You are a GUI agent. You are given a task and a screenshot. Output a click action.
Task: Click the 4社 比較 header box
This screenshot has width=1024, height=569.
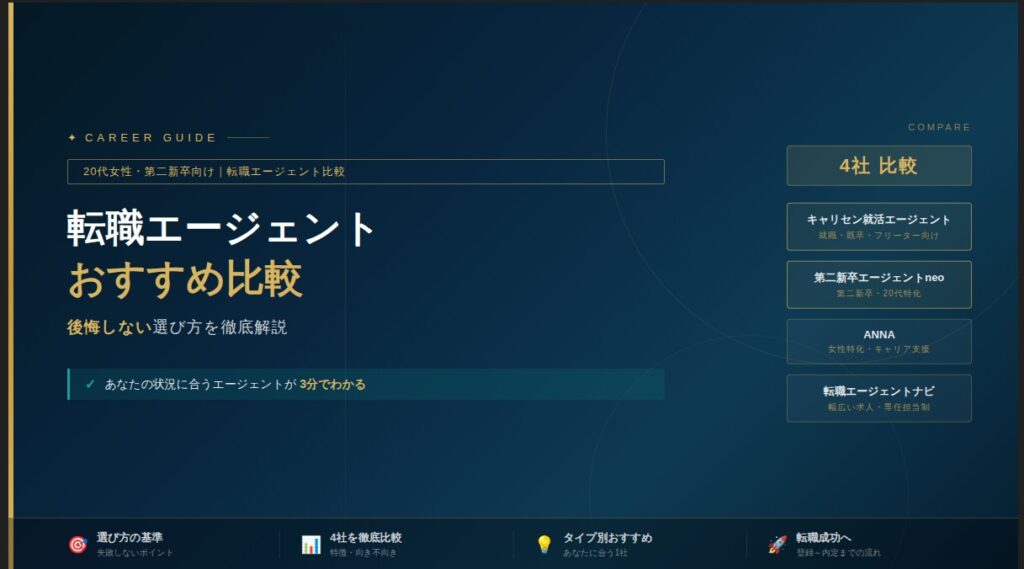click(879, 166)
